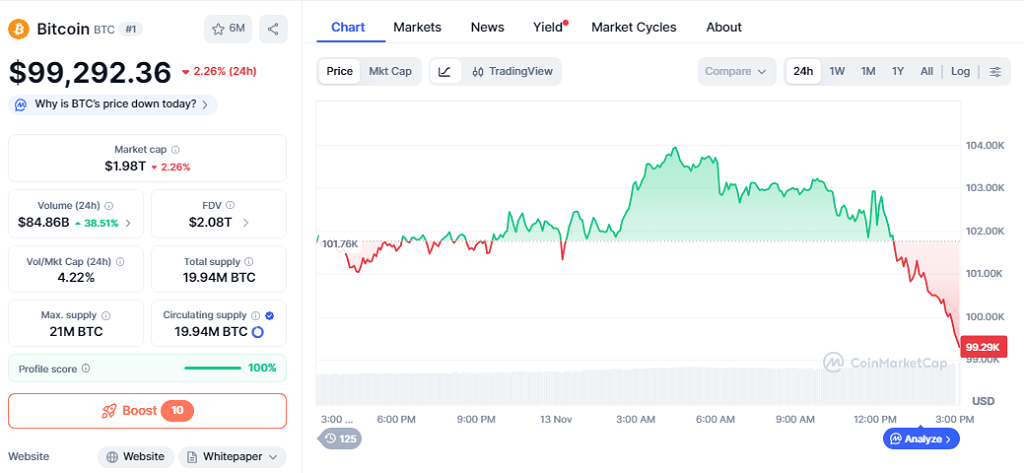Click the Volume (24h) info icon
Viewport: 1024px width, 473px height.
(x=109, y=205)
